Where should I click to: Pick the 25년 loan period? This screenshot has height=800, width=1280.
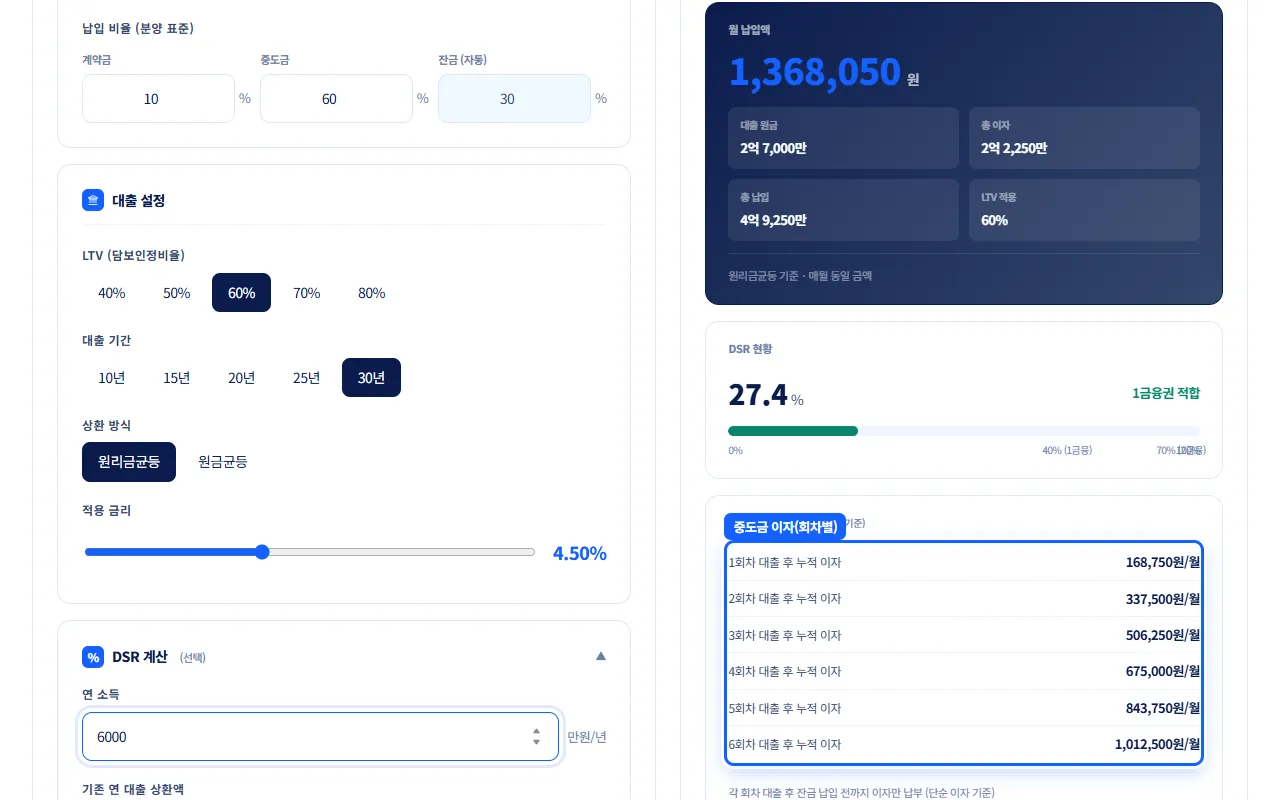307,378
